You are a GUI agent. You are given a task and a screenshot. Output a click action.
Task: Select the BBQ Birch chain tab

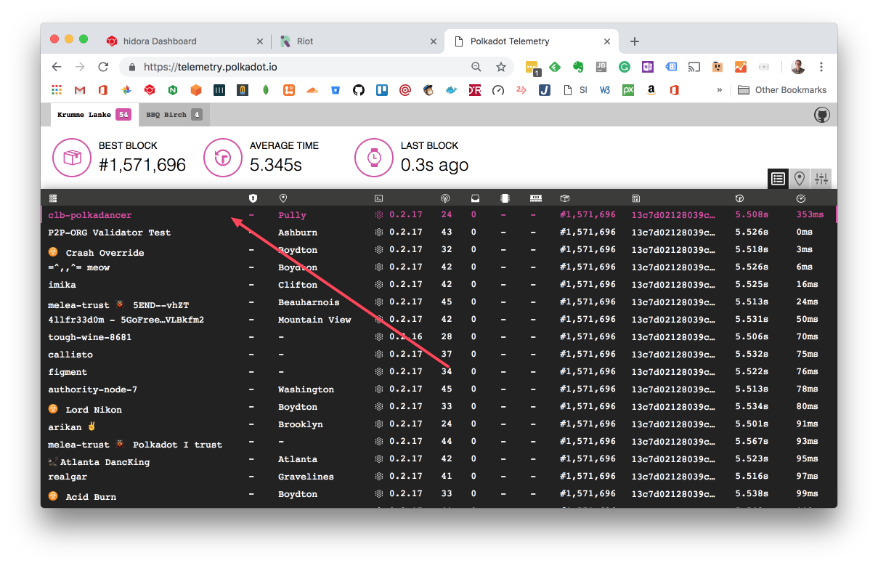(x=174, y=115)
